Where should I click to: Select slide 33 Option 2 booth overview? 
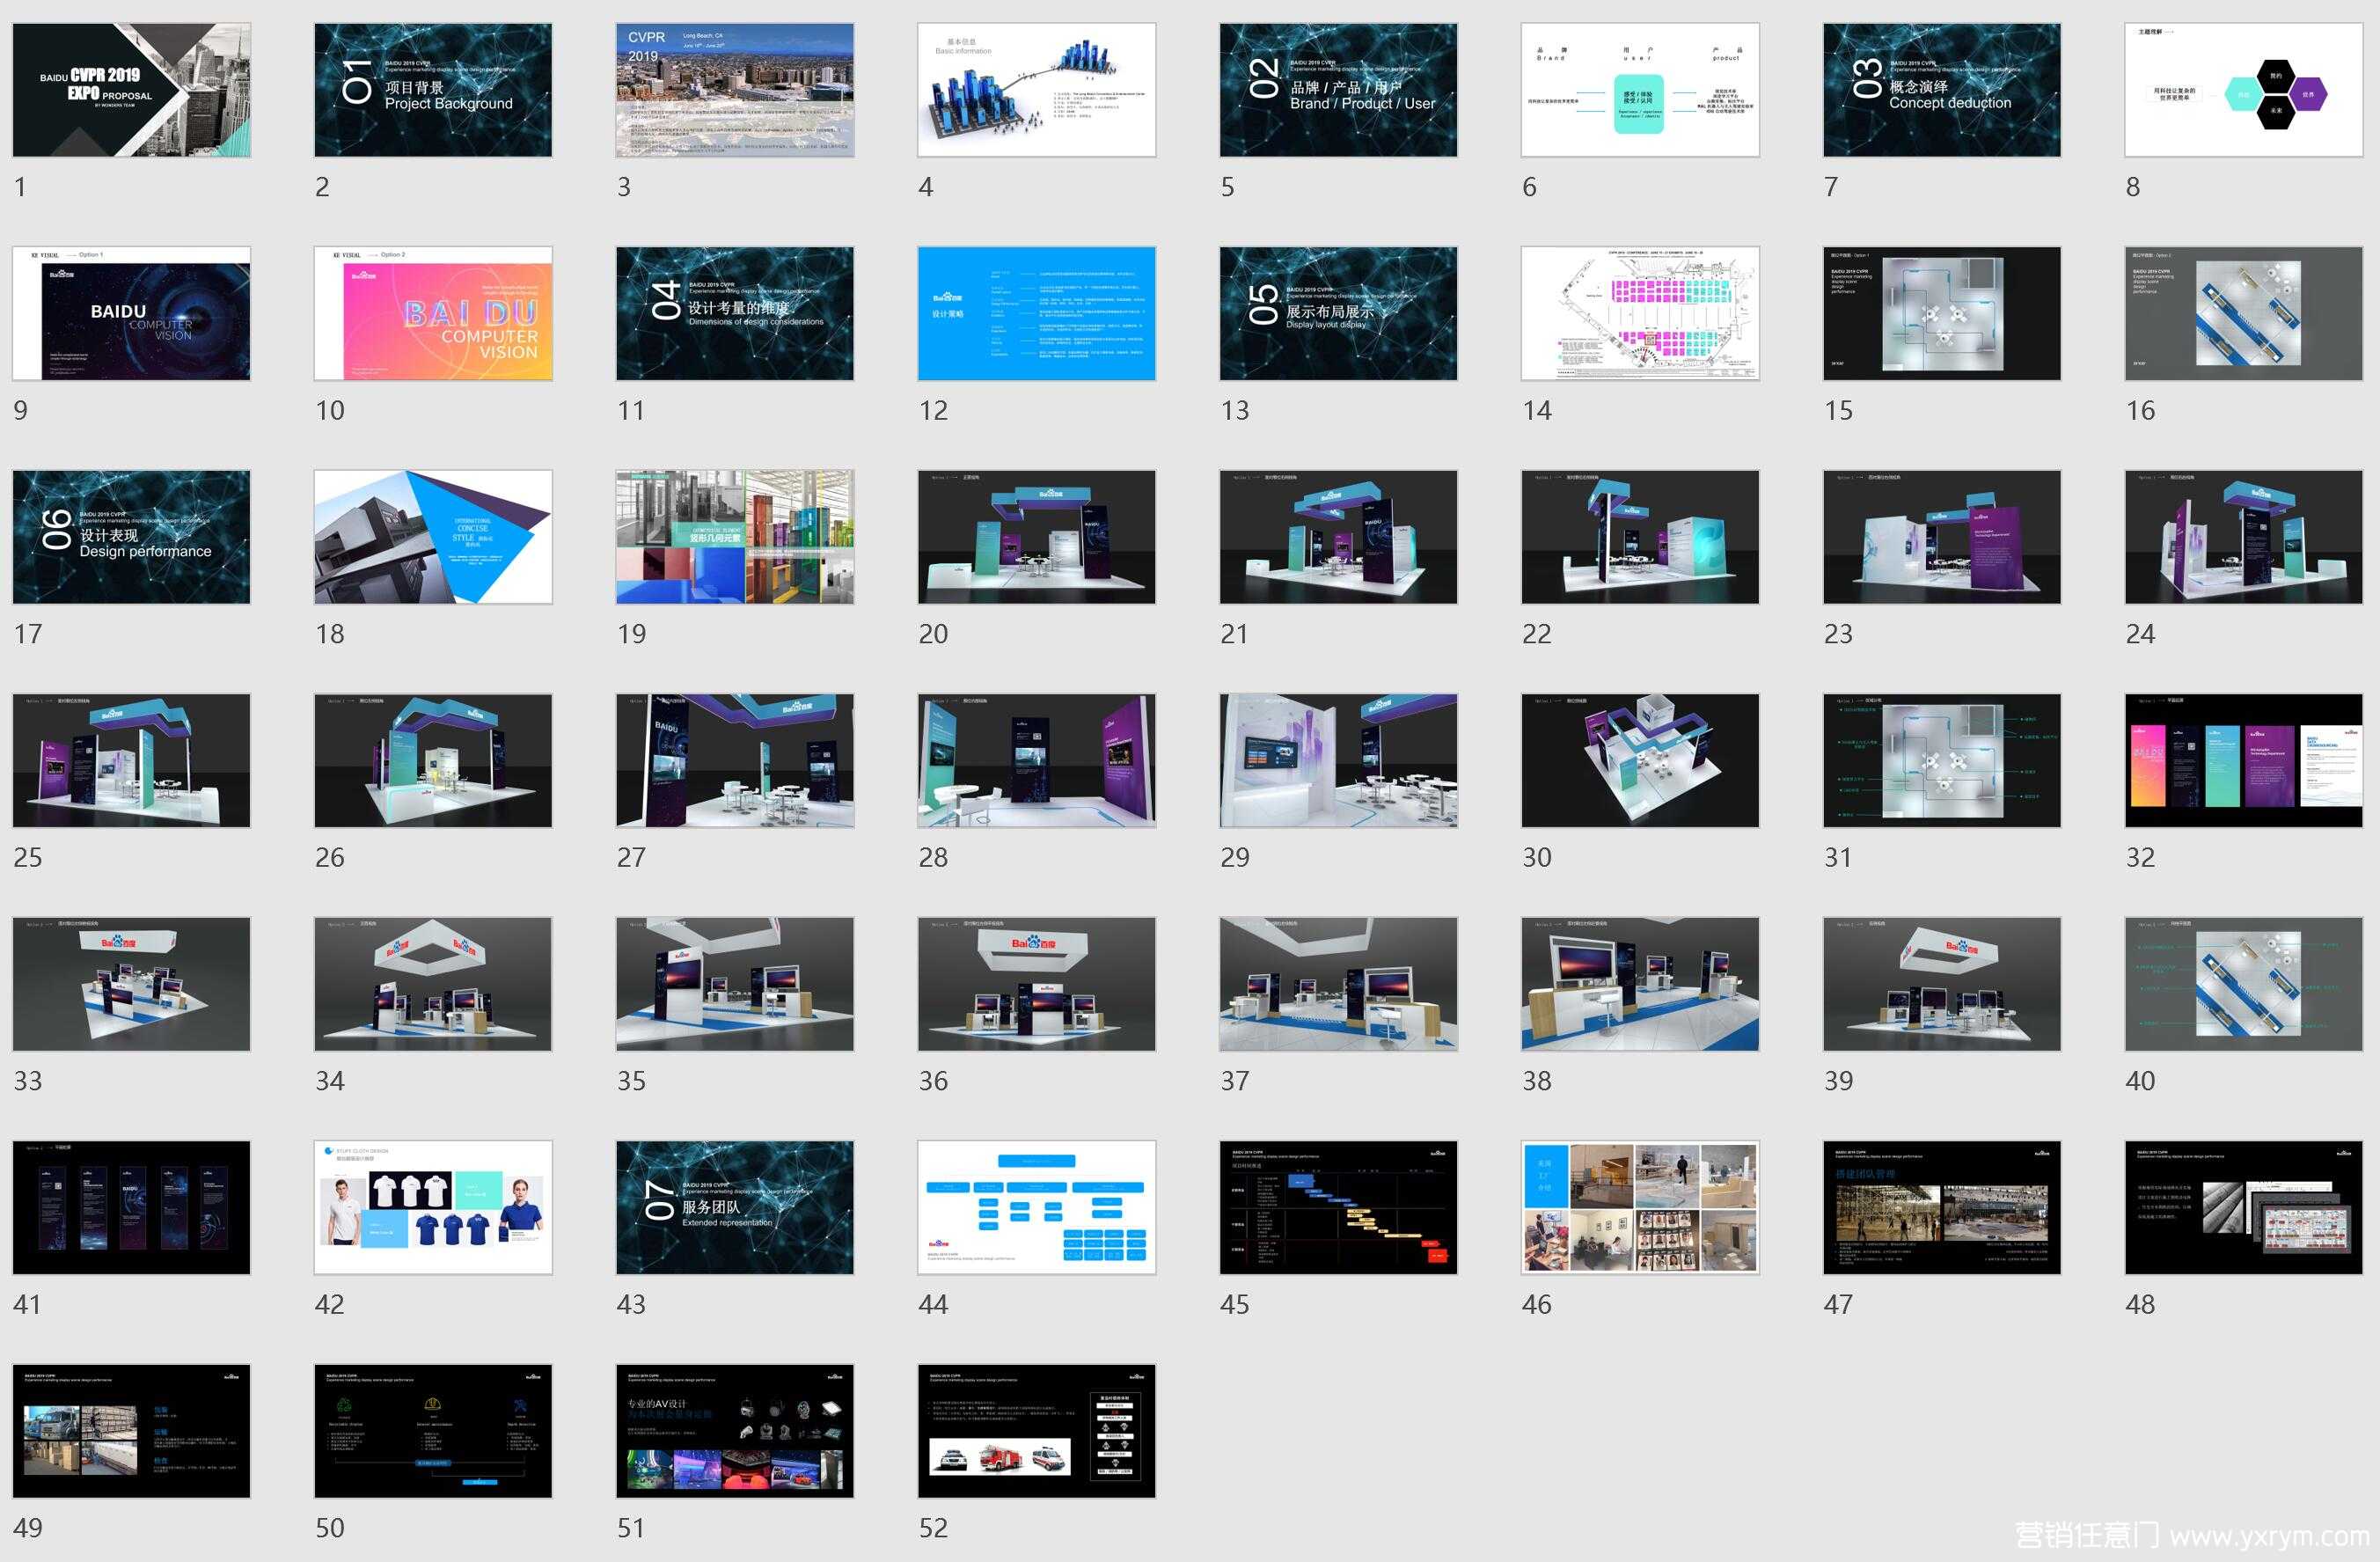tap(131, 984)
